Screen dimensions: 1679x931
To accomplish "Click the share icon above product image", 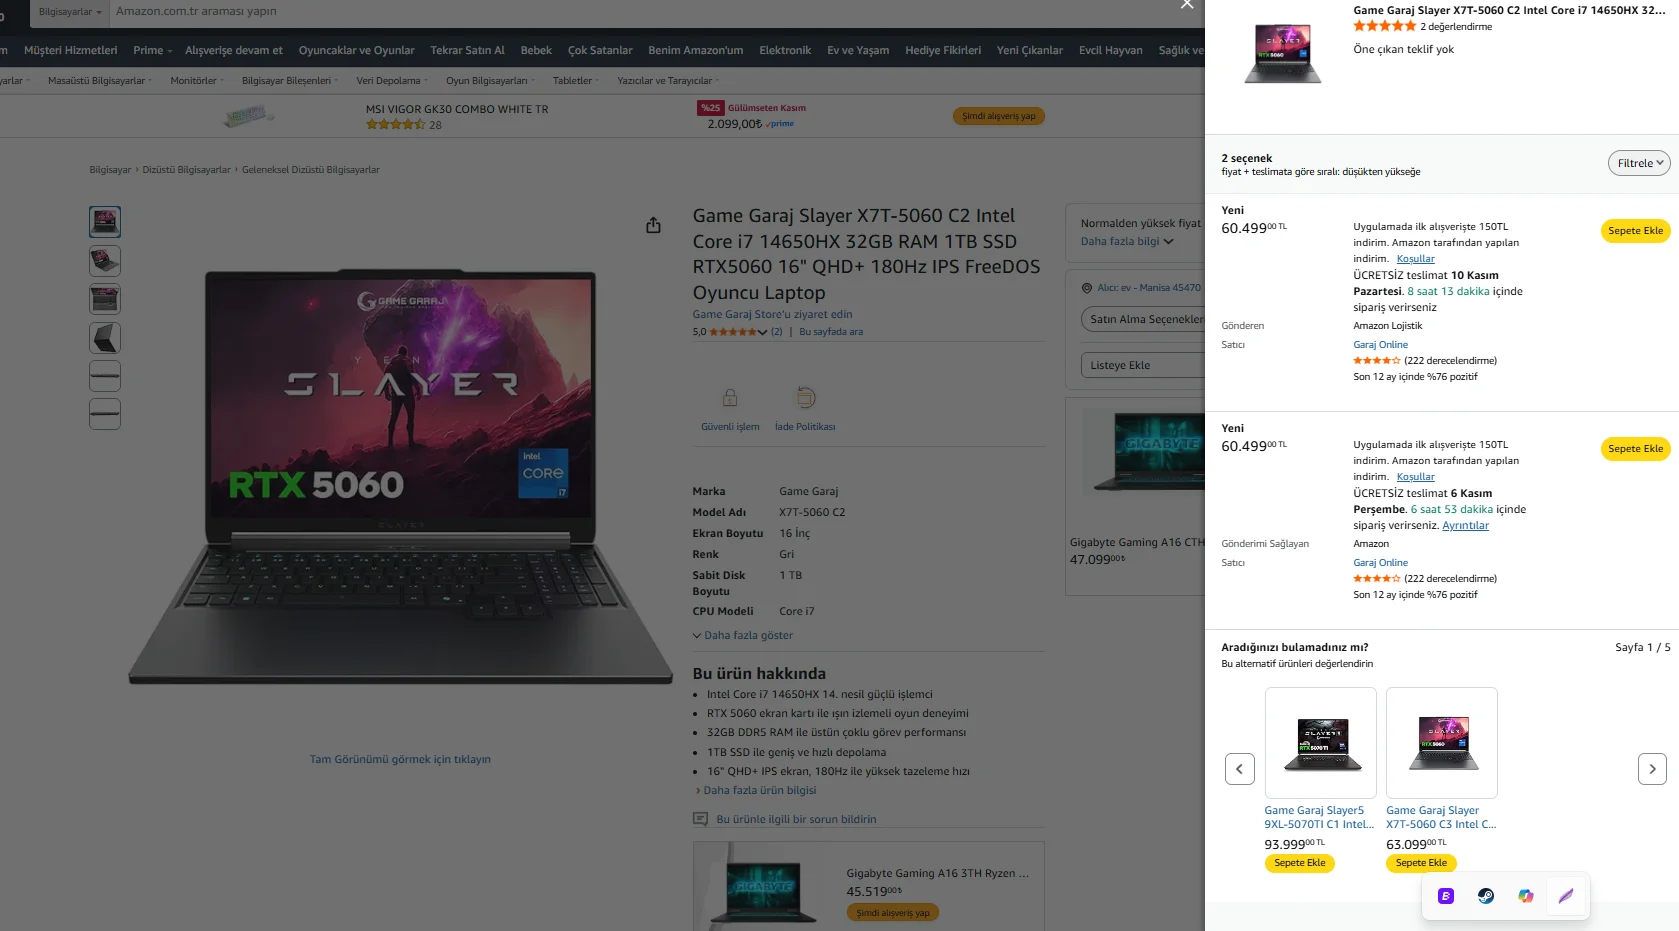I will pyautogui.click(x=653, y=225).
